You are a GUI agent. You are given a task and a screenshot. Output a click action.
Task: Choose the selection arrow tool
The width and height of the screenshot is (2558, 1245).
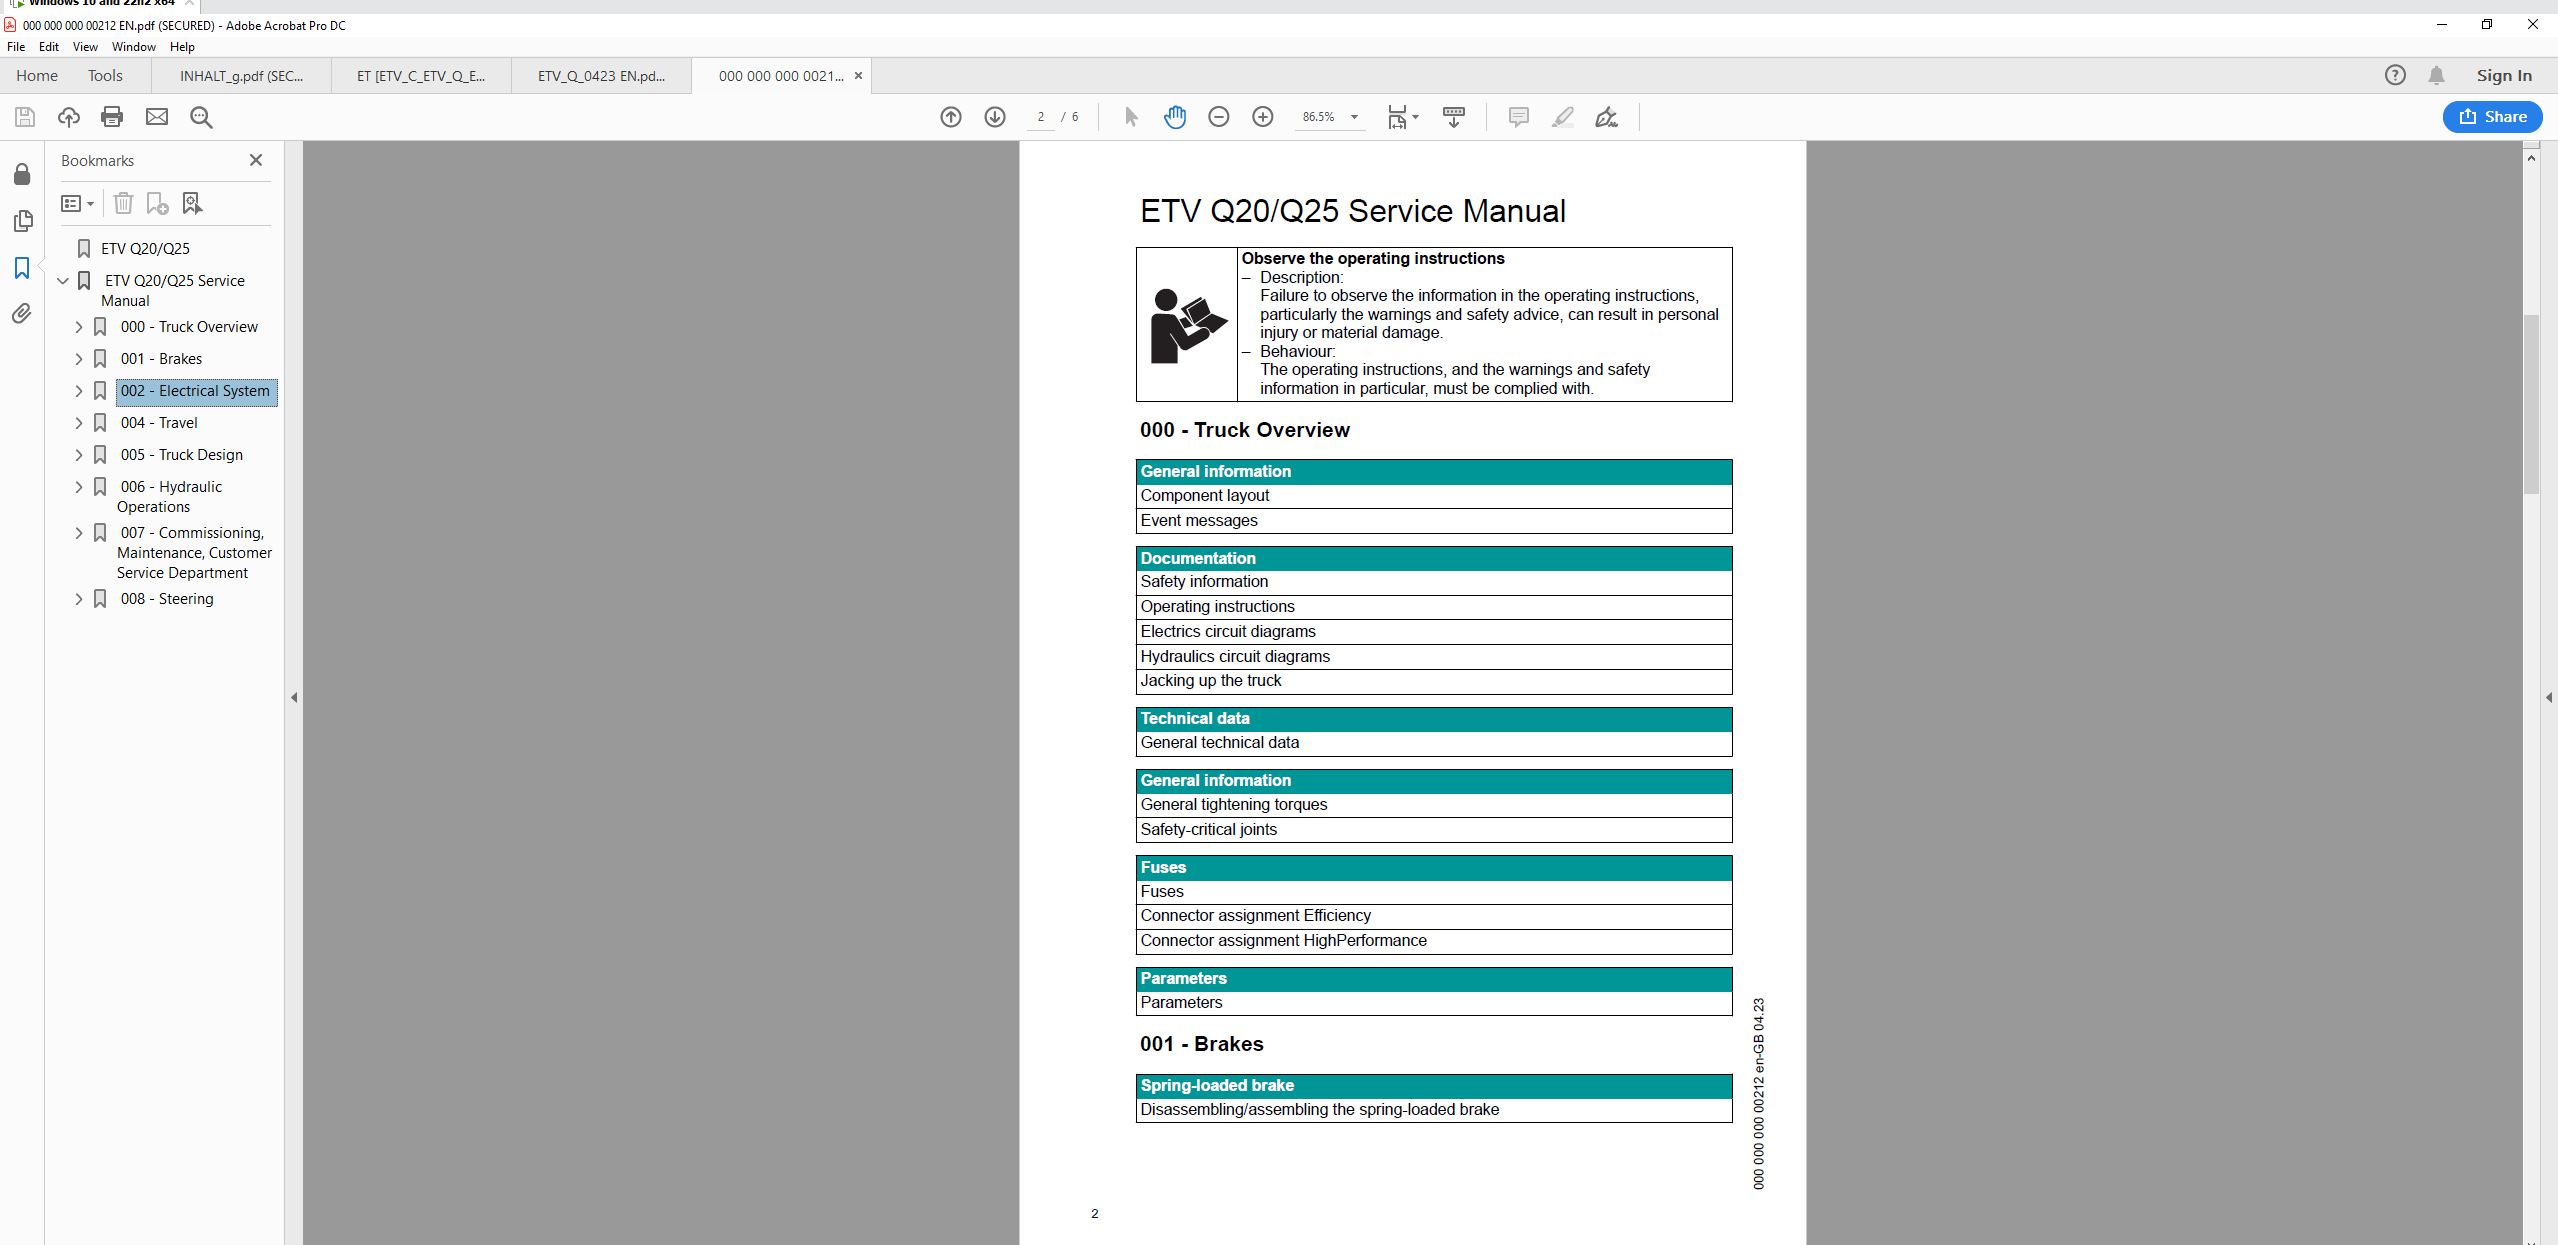1131,117
